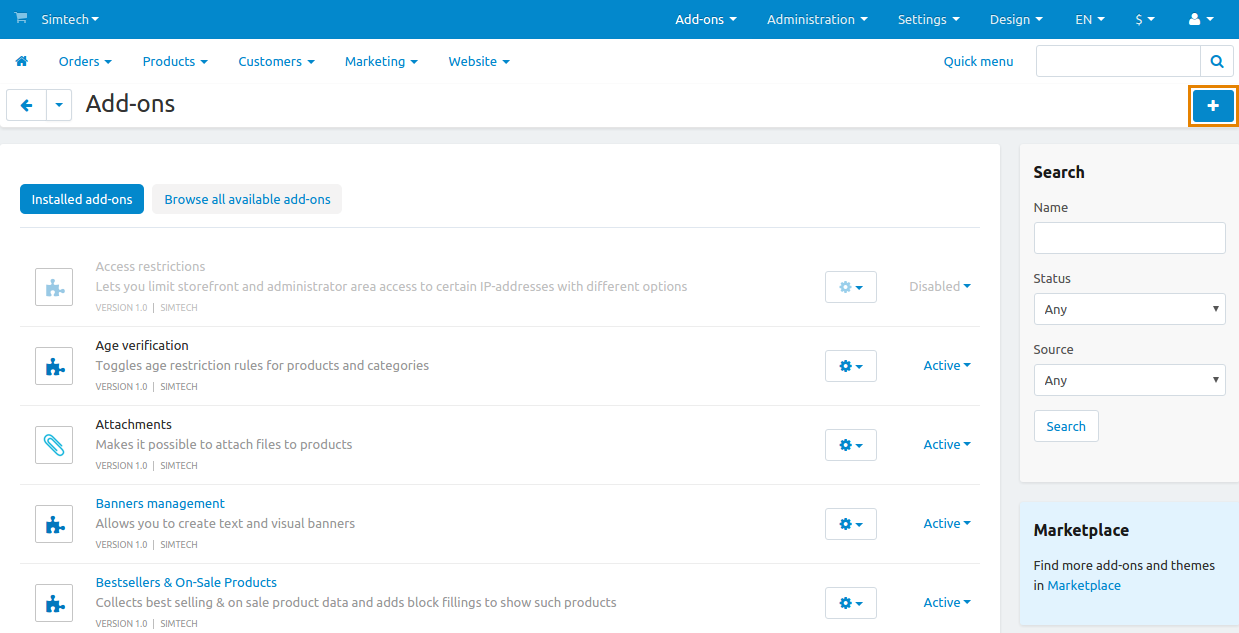Open the Settings menu

928,19
